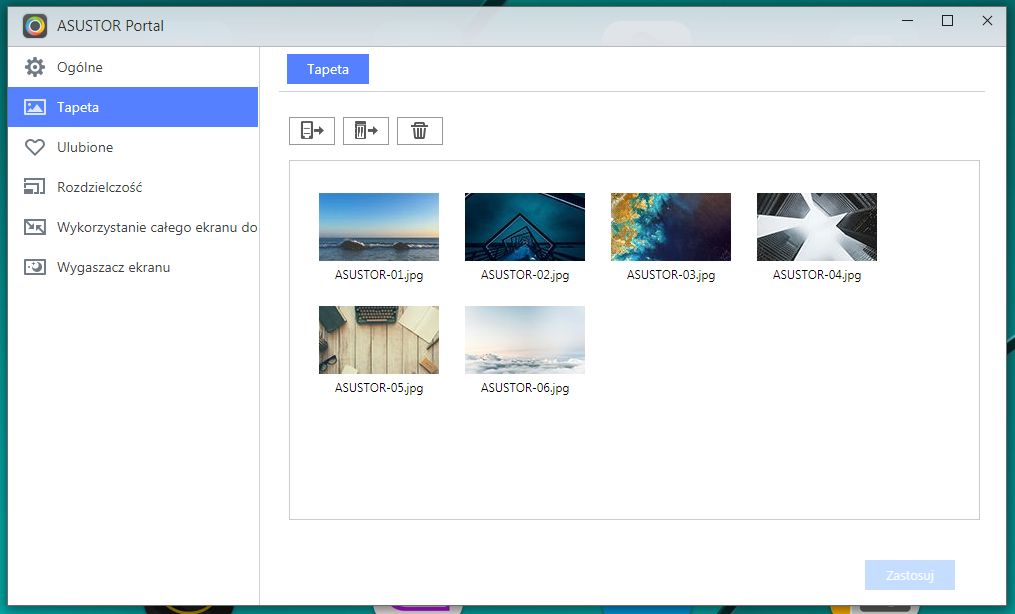This screenshot has width=1015, height=614.
Task: Select the ASUSTOR-06.jpg clouds thumbnail
Action: tap(525, 340)
